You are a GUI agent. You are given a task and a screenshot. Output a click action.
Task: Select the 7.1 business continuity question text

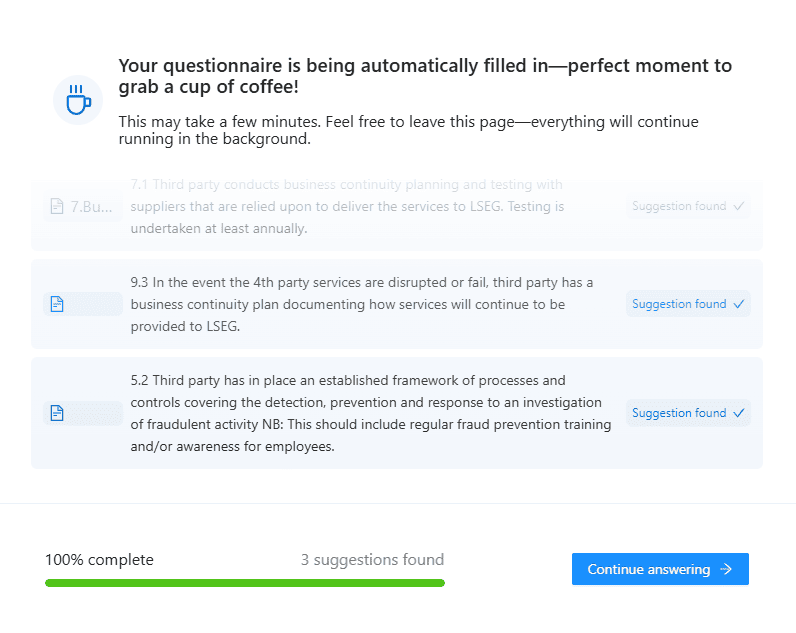[347, 207]
